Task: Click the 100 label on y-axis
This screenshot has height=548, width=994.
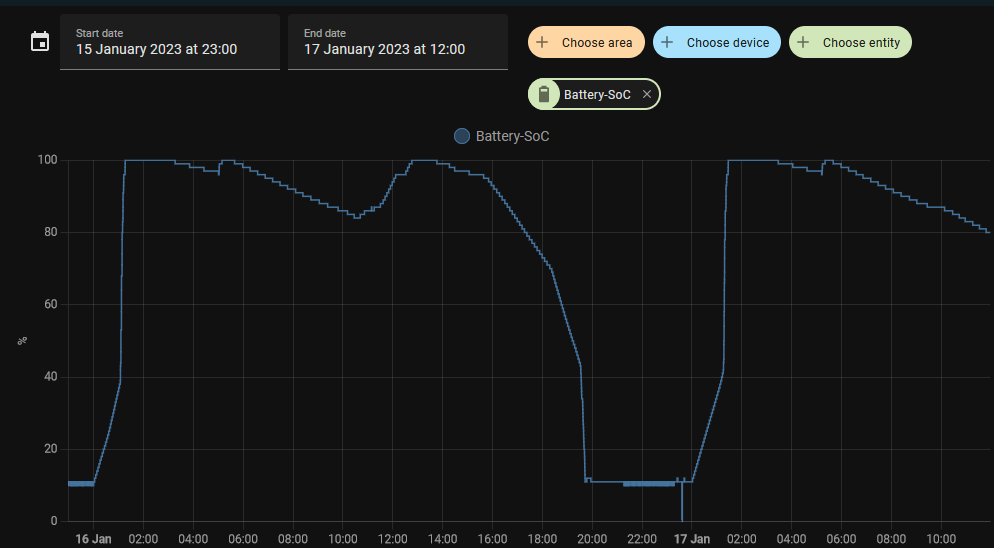Action: click(46, 160)
